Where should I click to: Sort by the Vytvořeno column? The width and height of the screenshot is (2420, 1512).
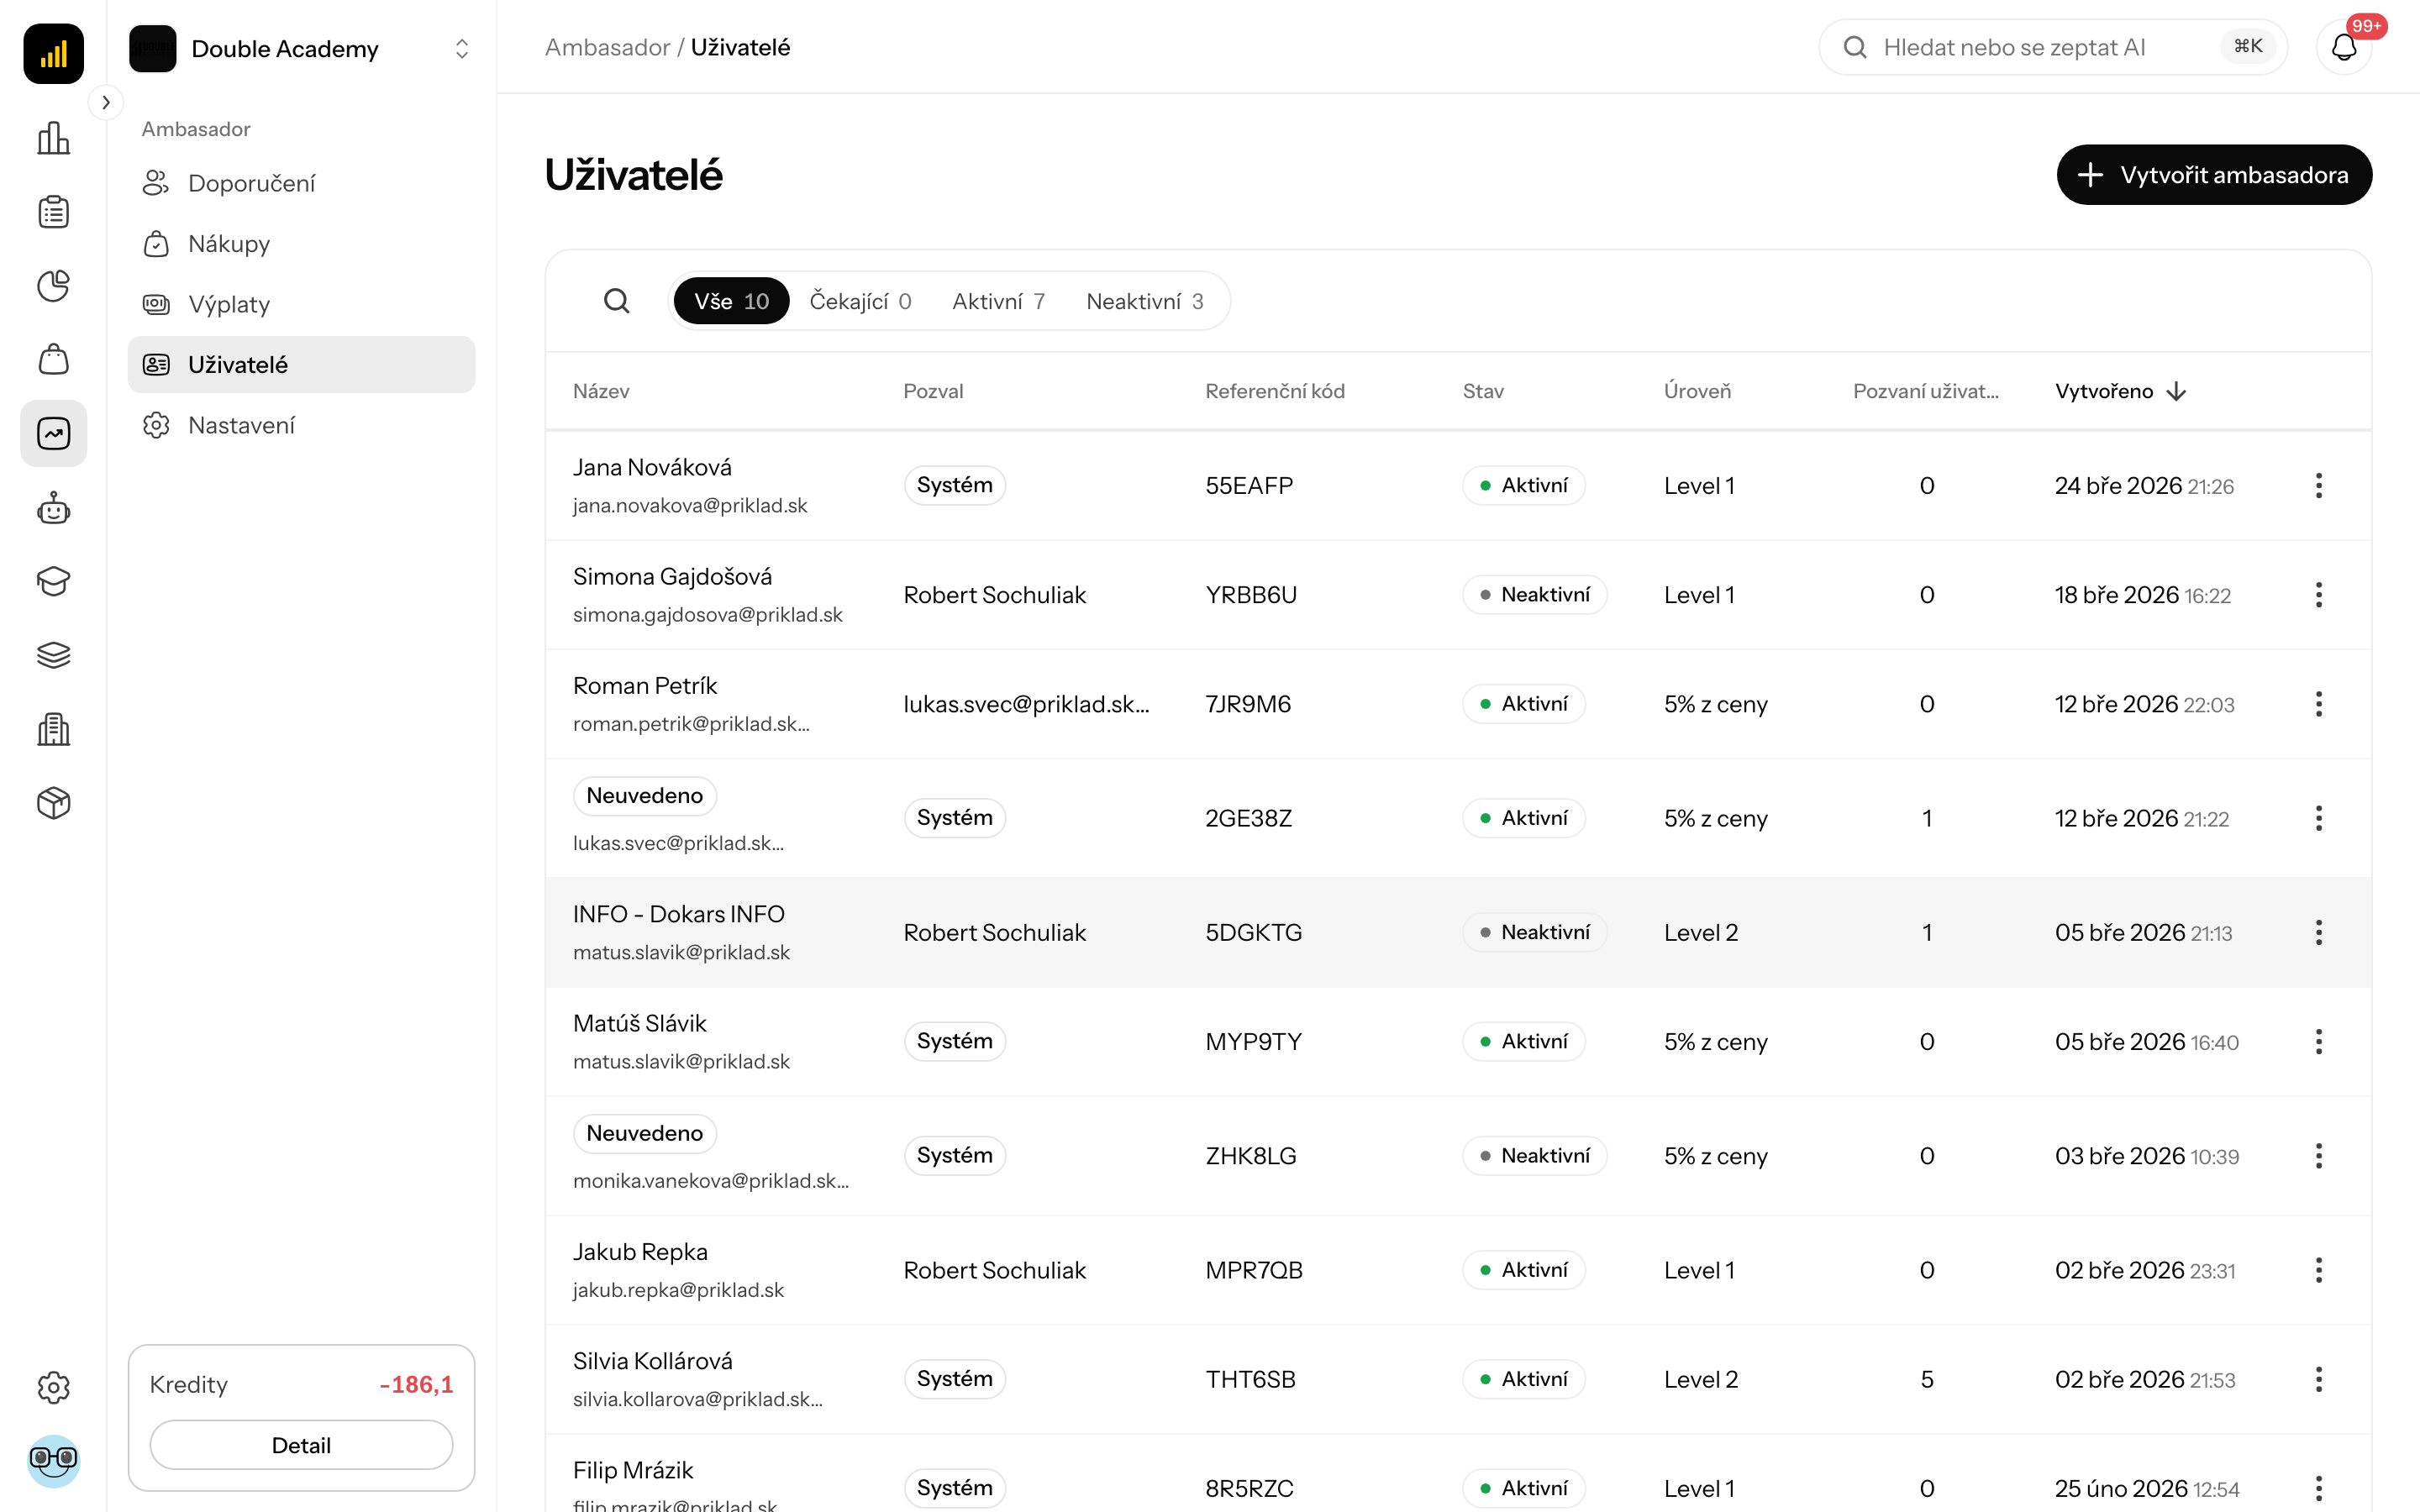(x=2120, y=391)
